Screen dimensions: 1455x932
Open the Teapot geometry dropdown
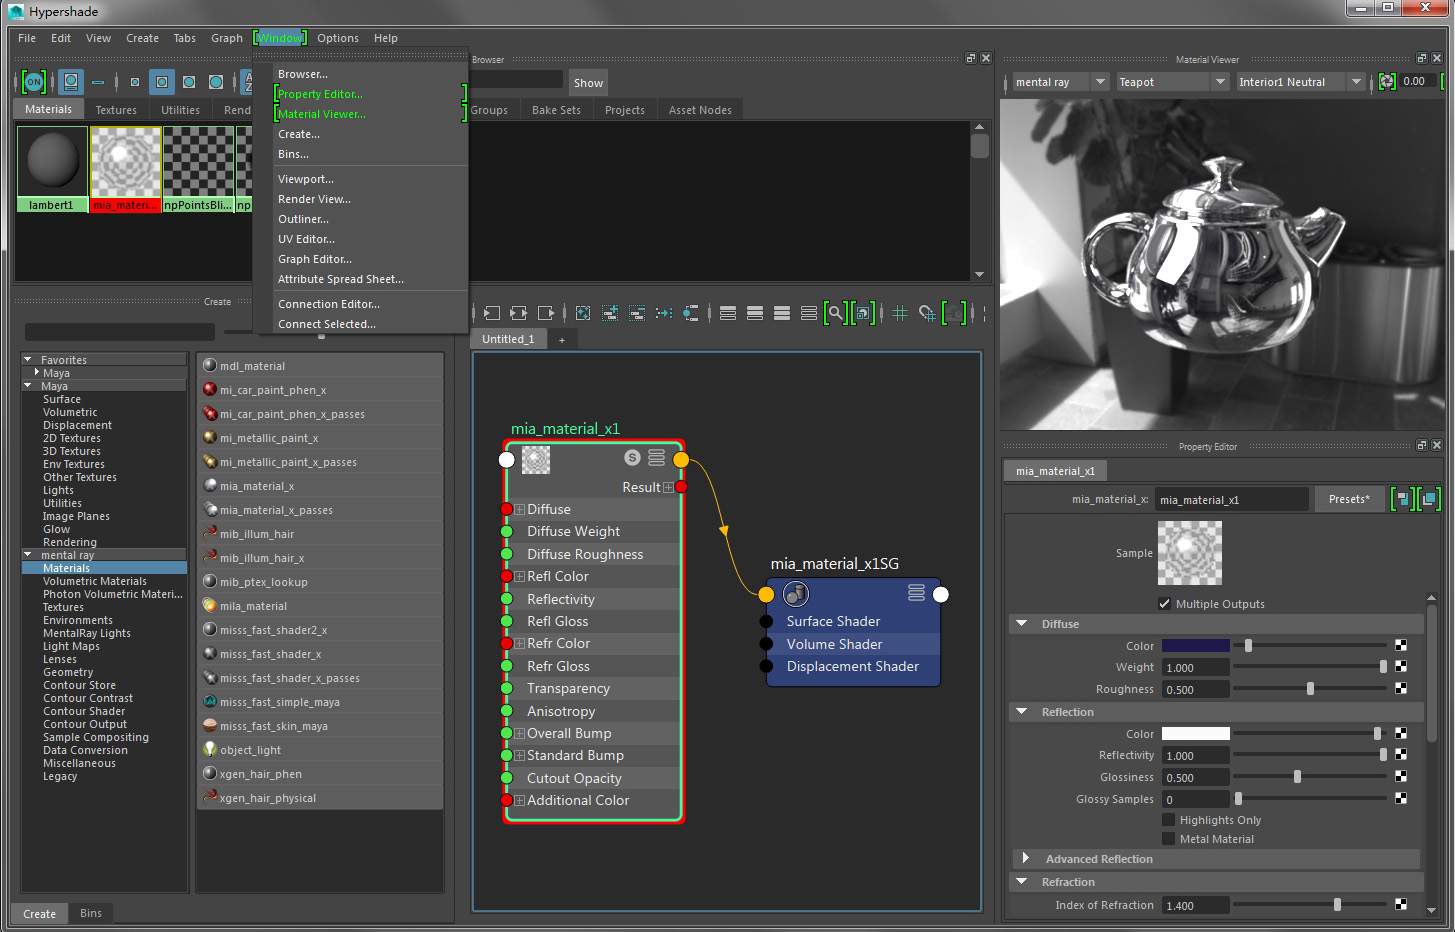pos(1171,82)
